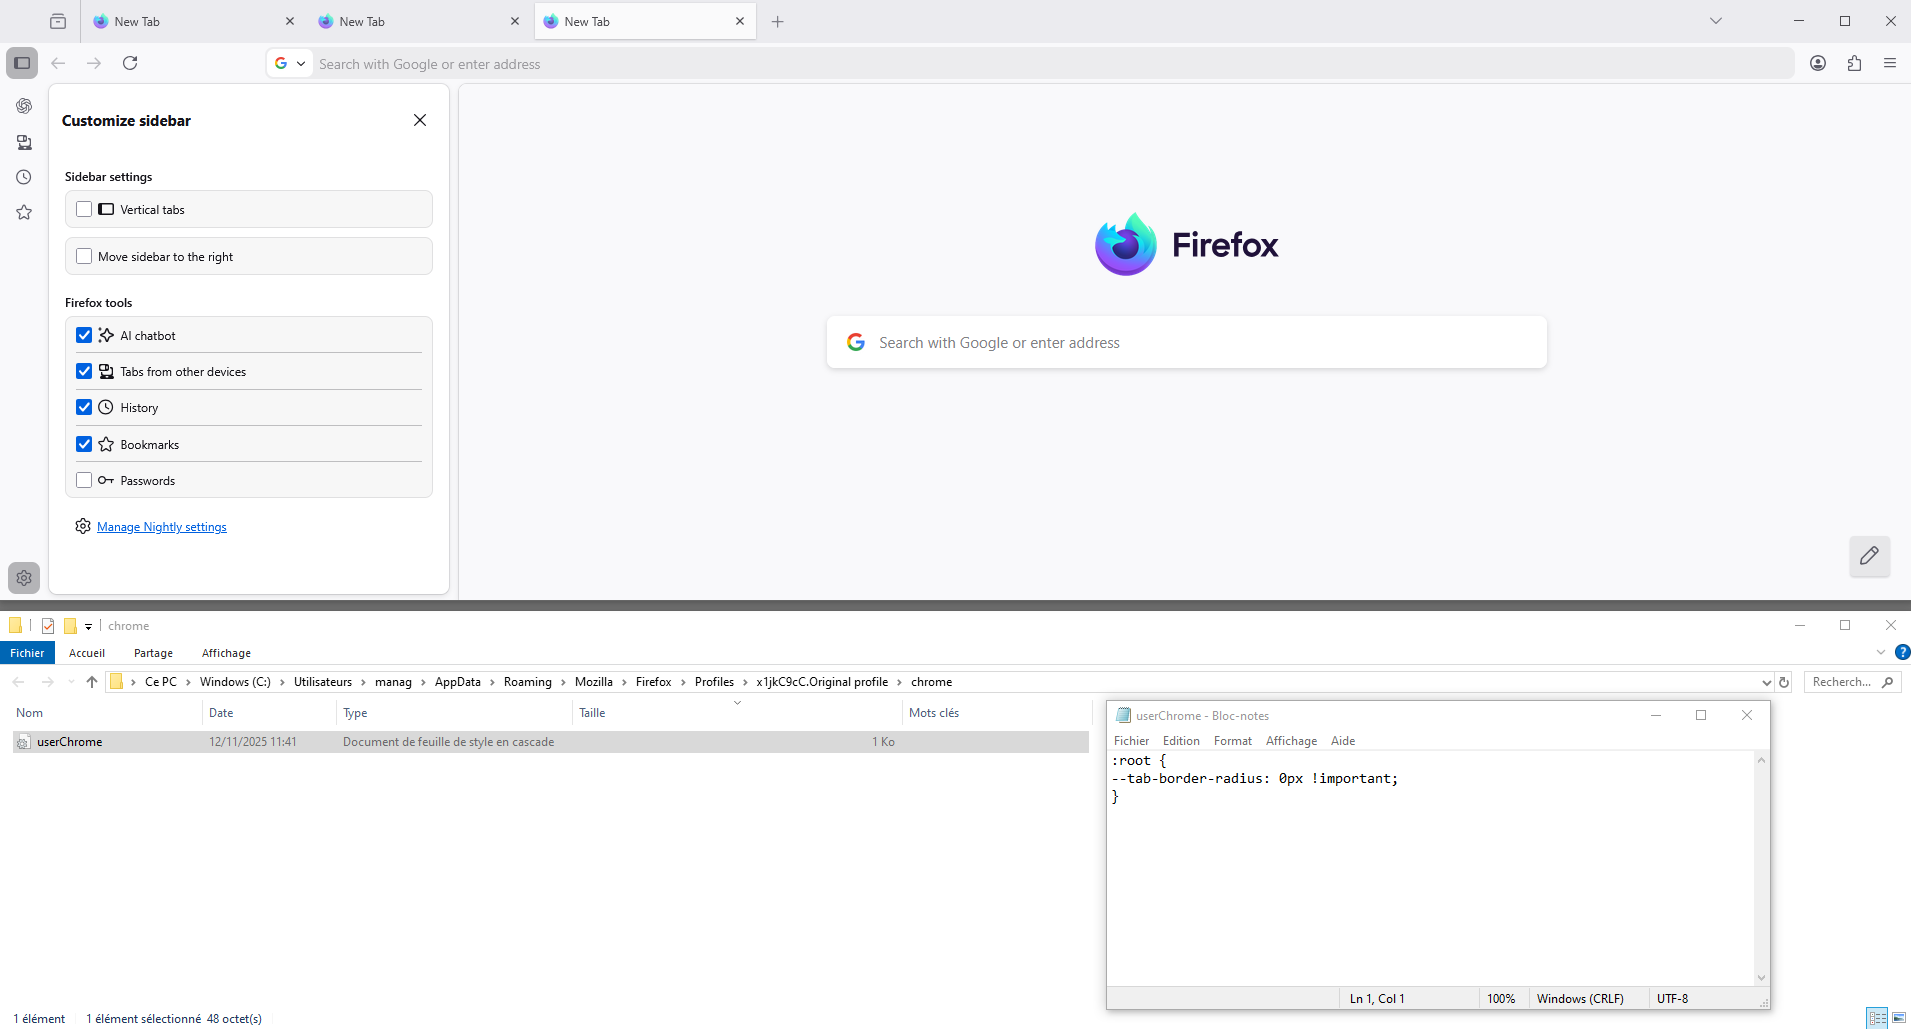Open Firefox View from the tab strip
Image resolution: width=1911 pixels, height=1029 pixels.
pyautogui.click(x=58, y=21)
